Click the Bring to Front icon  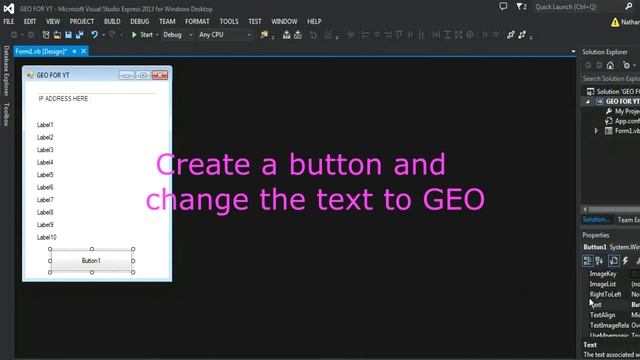(x=287, y=35)
